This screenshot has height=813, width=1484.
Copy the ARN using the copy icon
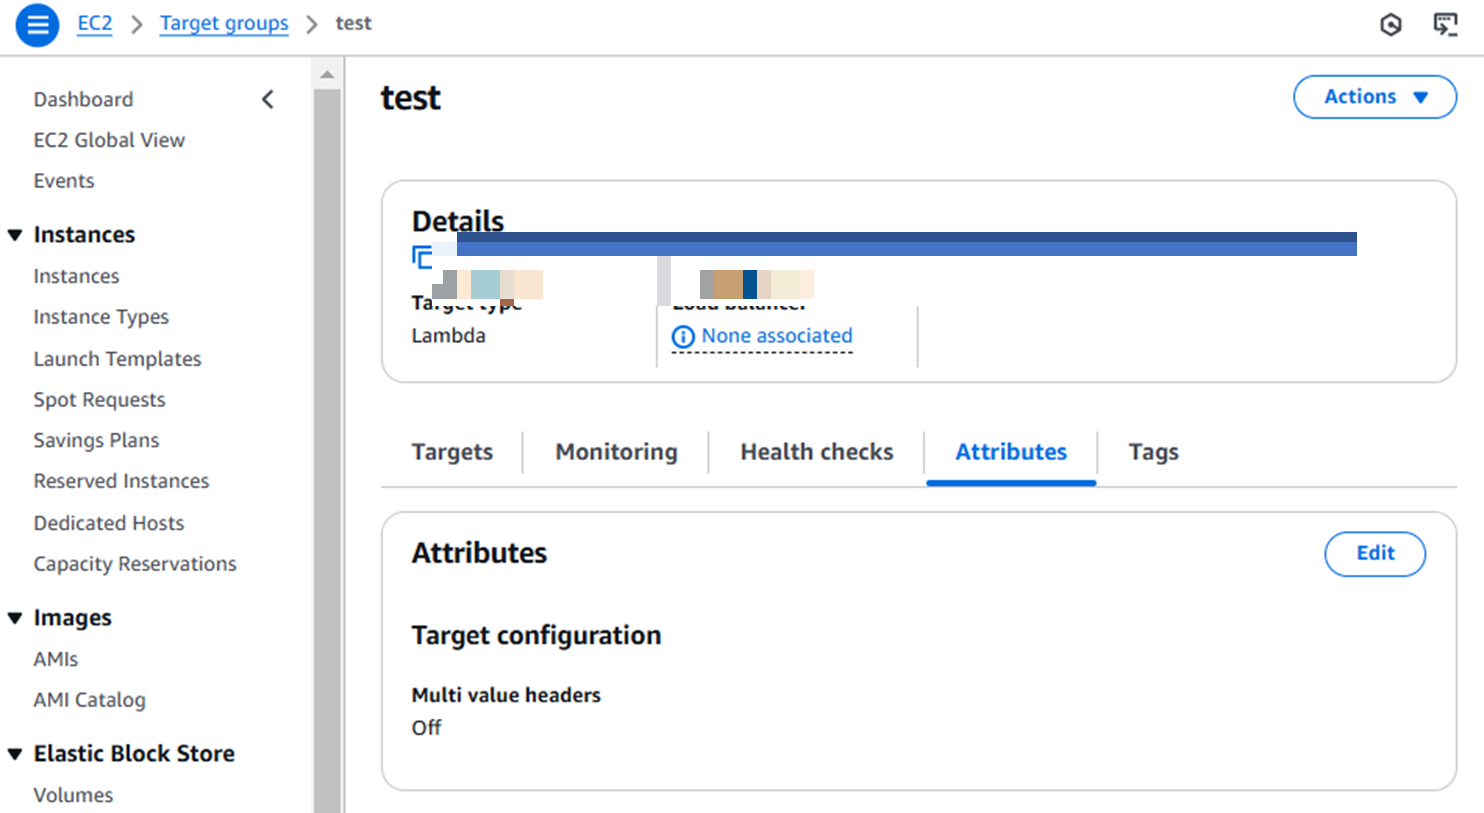[422, 258]
